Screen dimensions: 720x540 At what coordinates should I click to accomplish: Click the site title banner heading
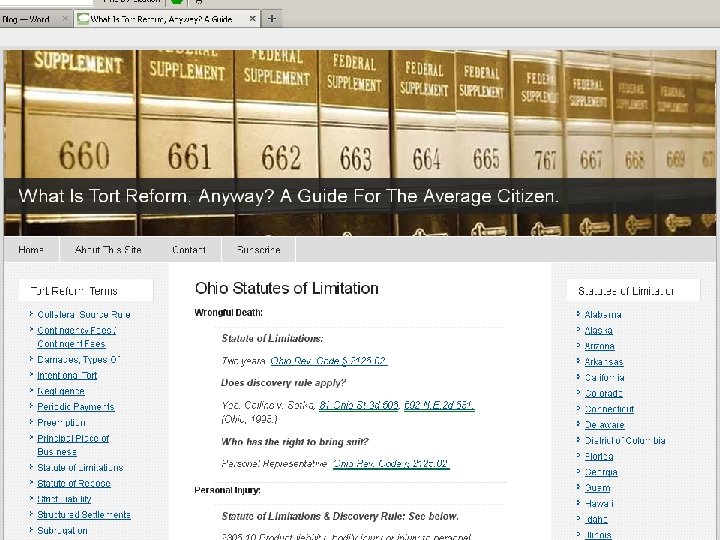coord(288,196)
